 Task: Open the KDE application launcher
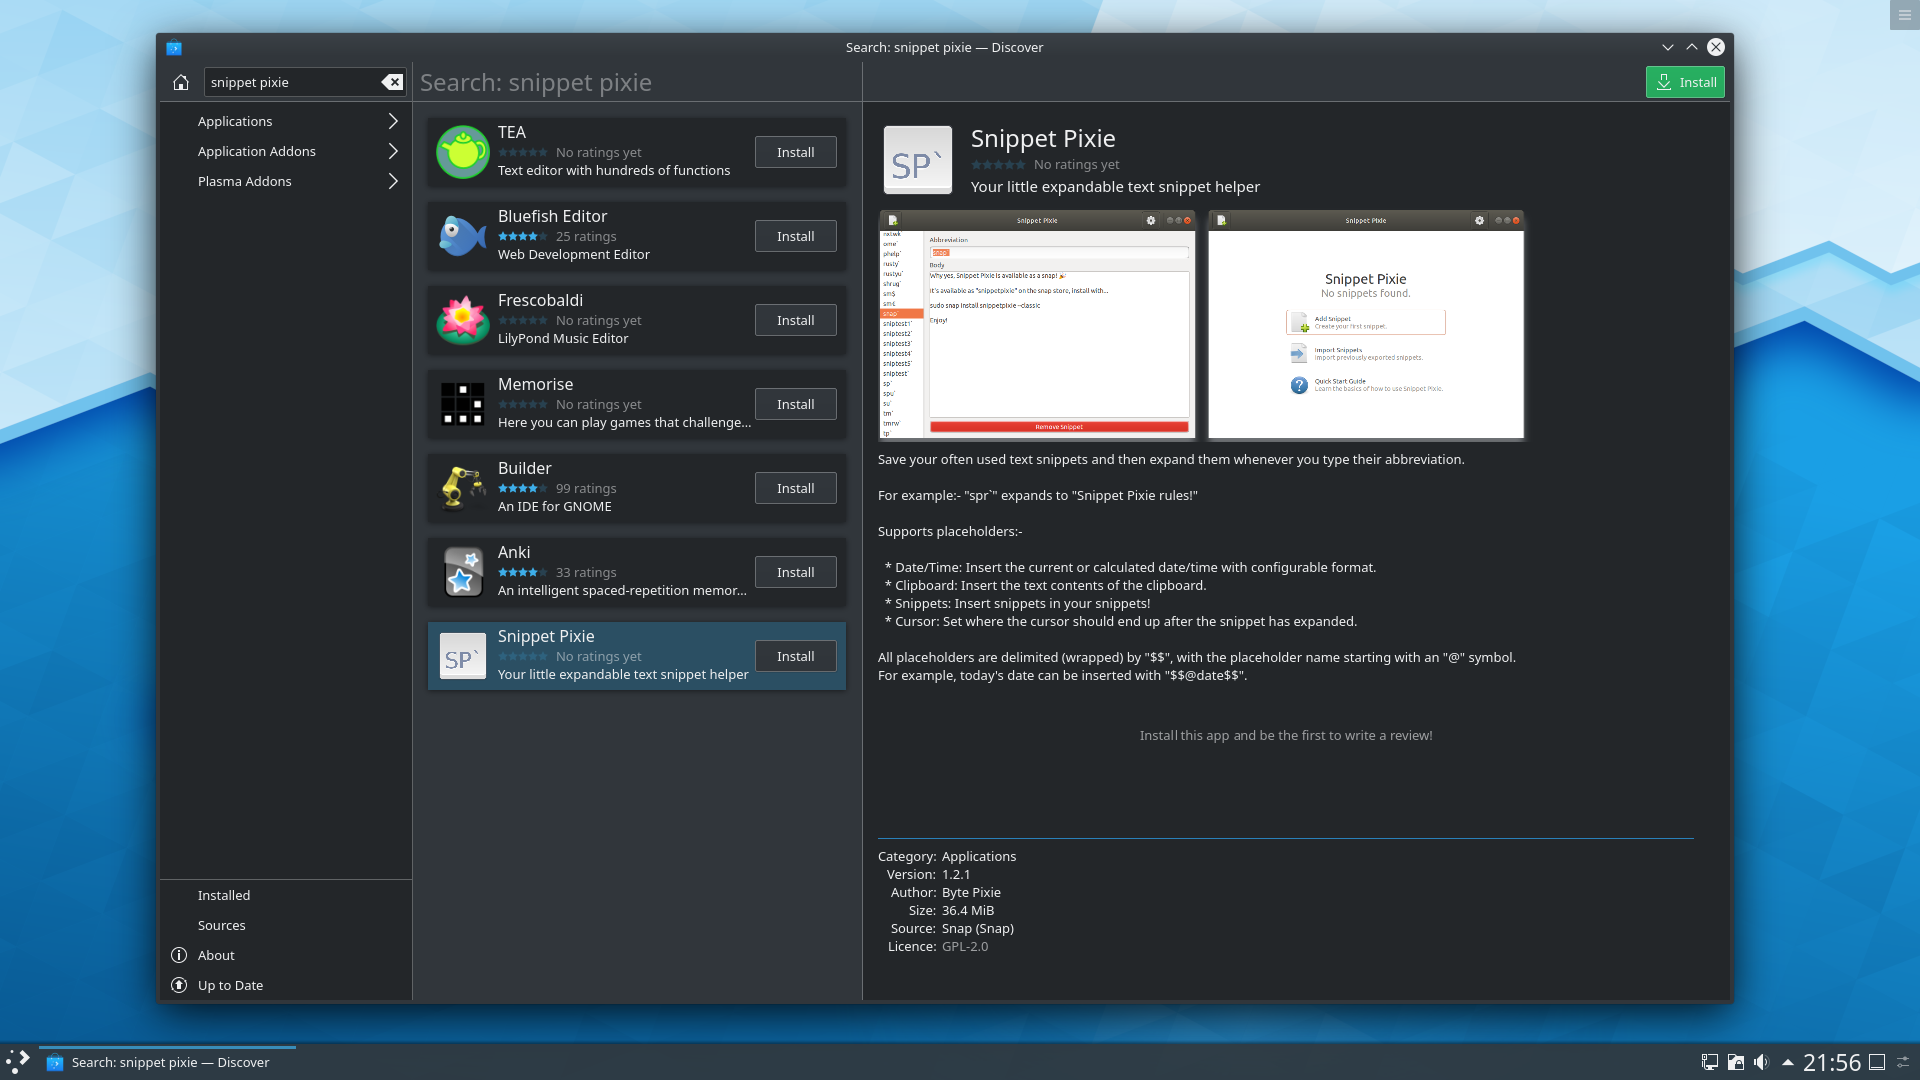18,1062
